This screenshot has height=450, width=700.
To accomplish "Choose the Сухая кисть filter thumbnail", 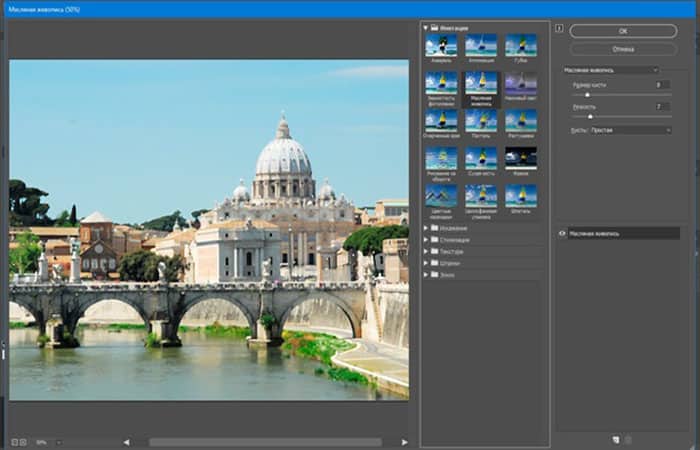I will pos(481,158).
